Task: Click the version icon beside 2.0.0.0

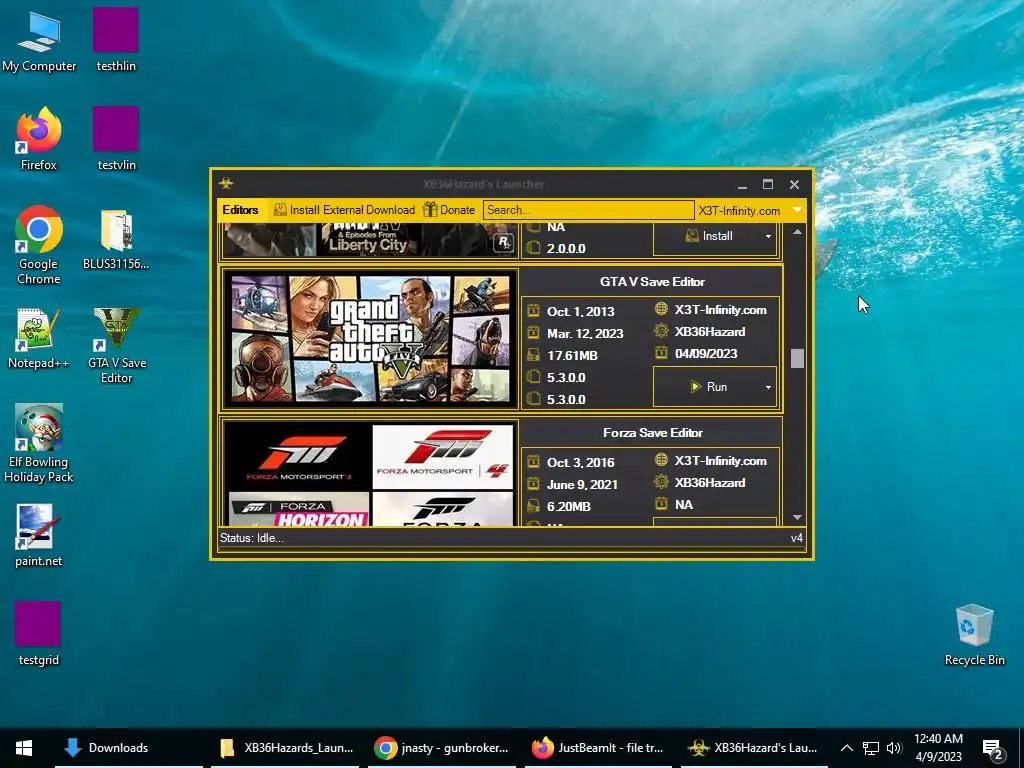Action: pyautogui.click(x=534, y=248)
